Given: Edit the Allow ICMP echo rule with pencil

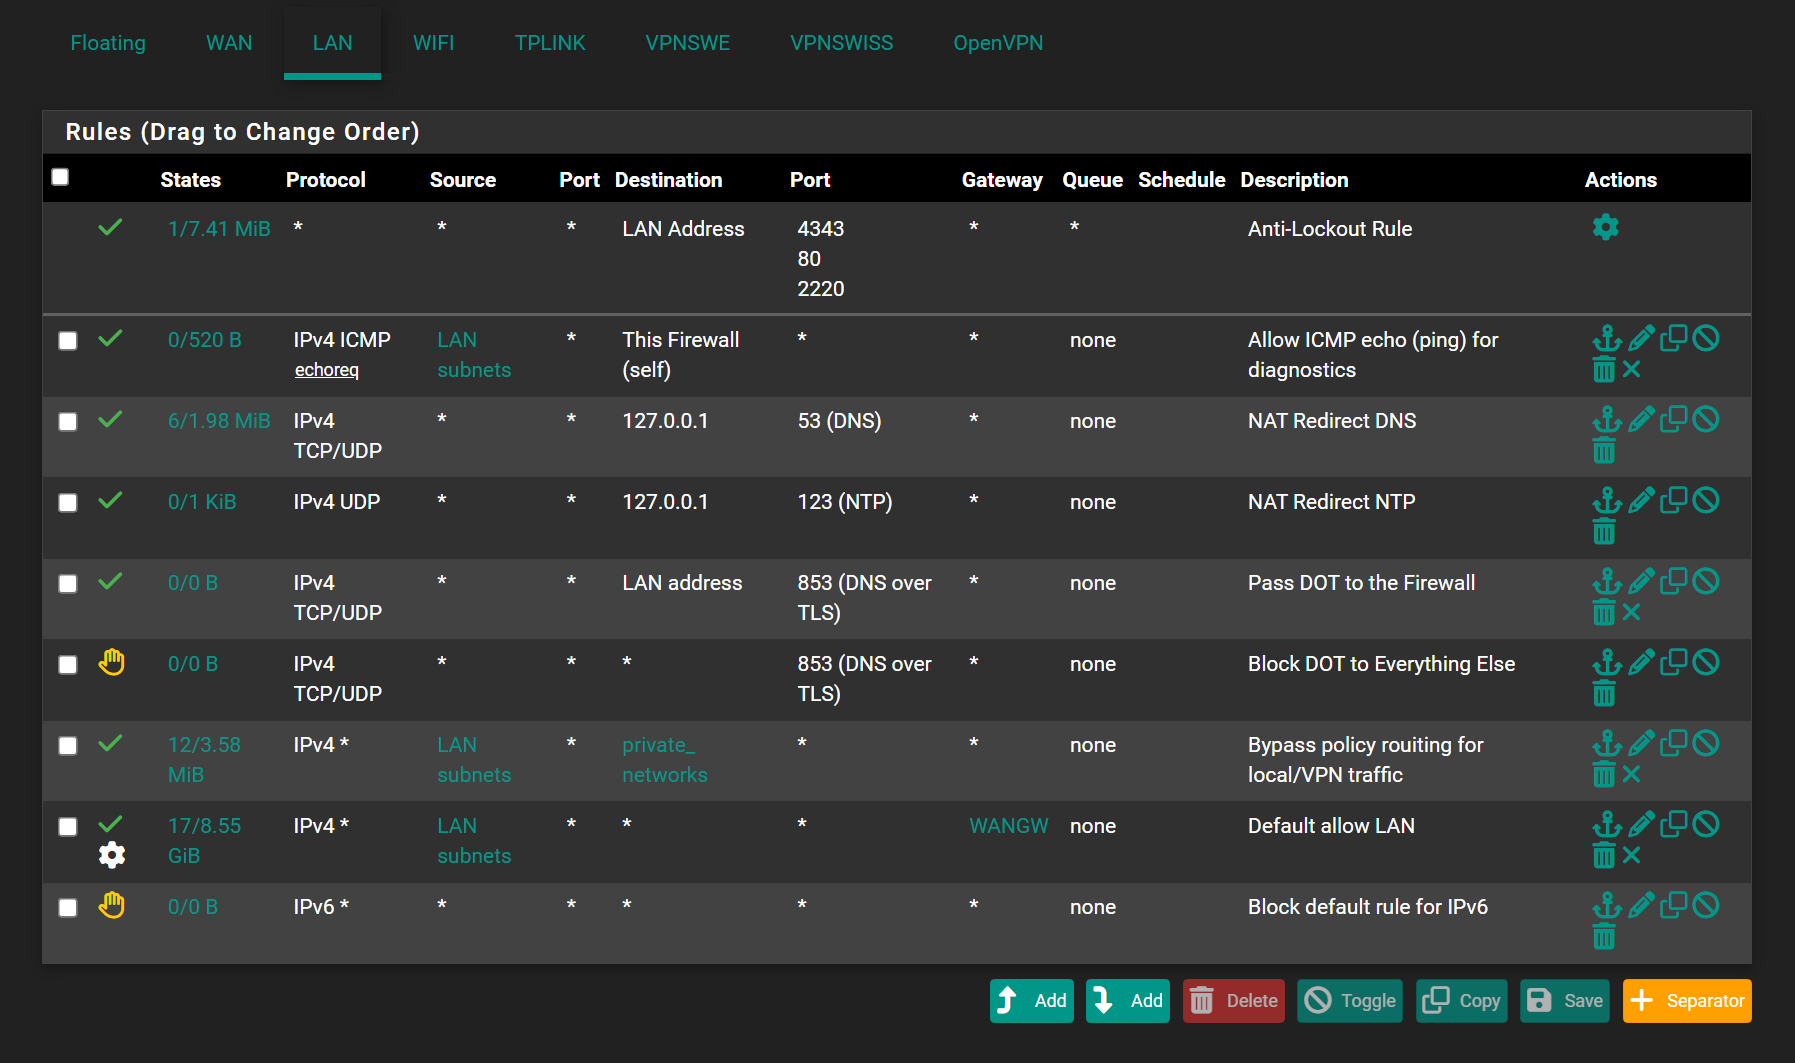Looking at the screenshot, I should click(x=1641, y=338).
